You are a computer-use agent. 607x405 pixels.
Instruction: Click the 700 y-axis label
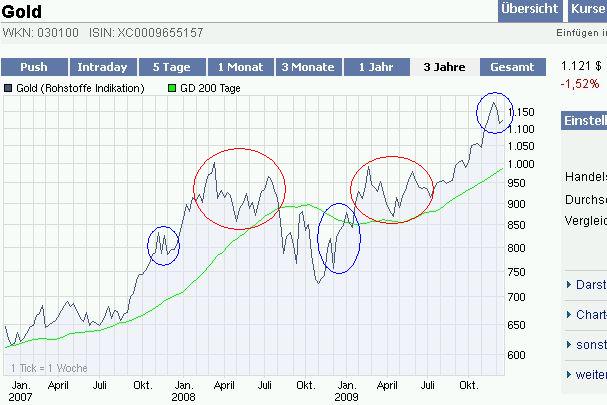516,297
